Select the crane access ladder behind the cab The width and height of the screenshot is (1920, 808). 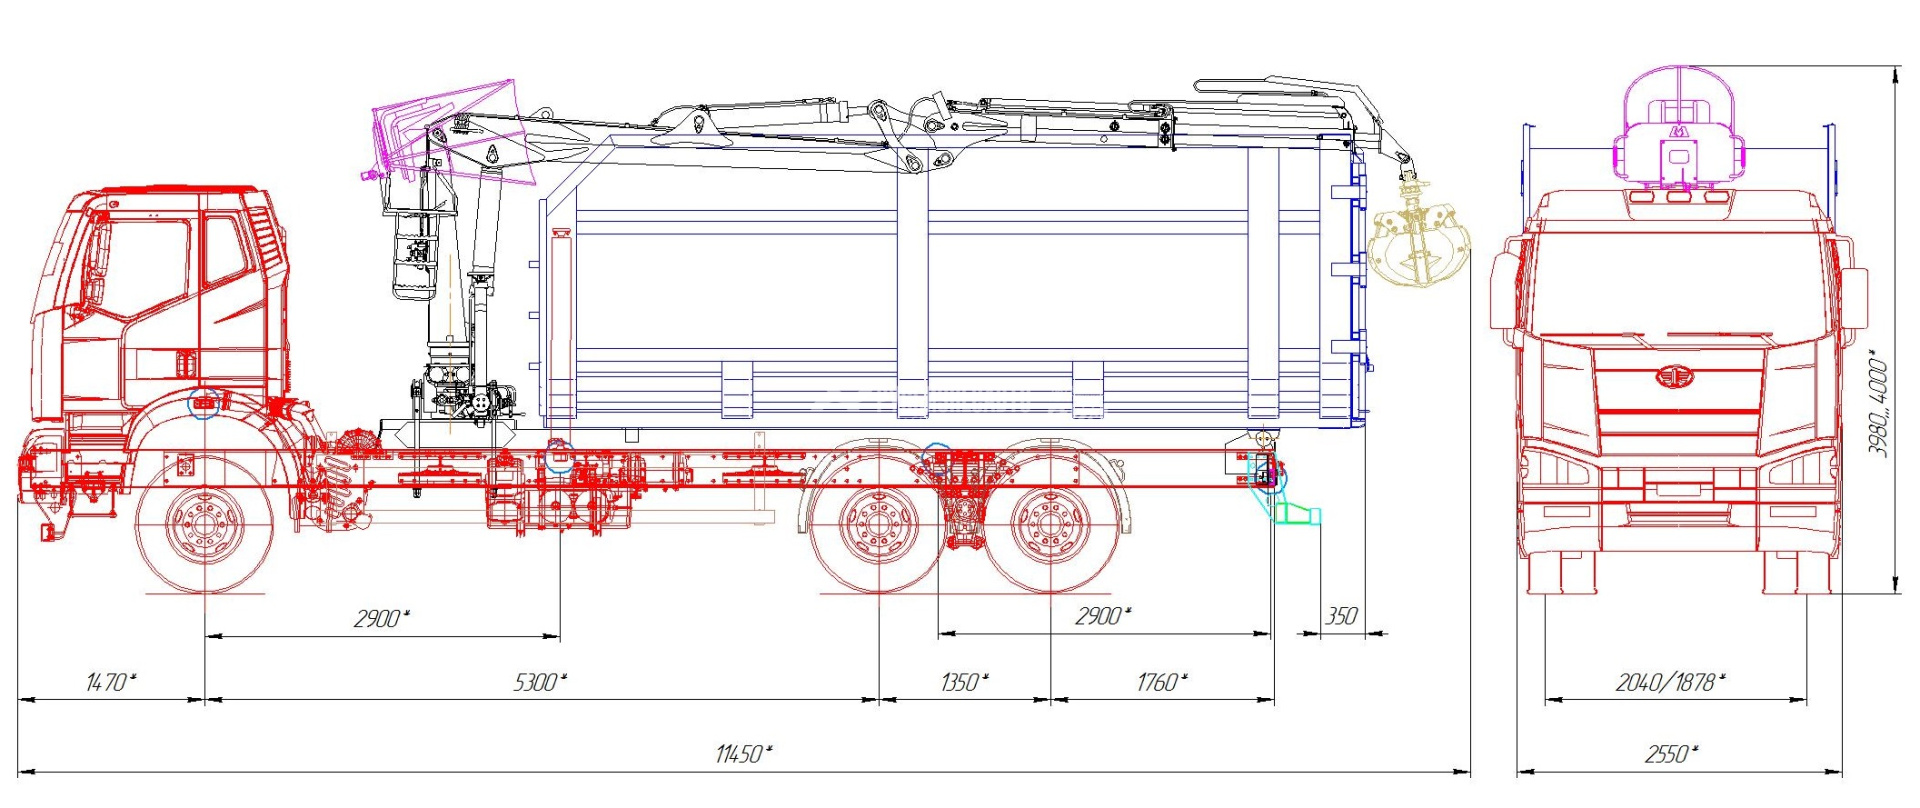coord(413,255)
